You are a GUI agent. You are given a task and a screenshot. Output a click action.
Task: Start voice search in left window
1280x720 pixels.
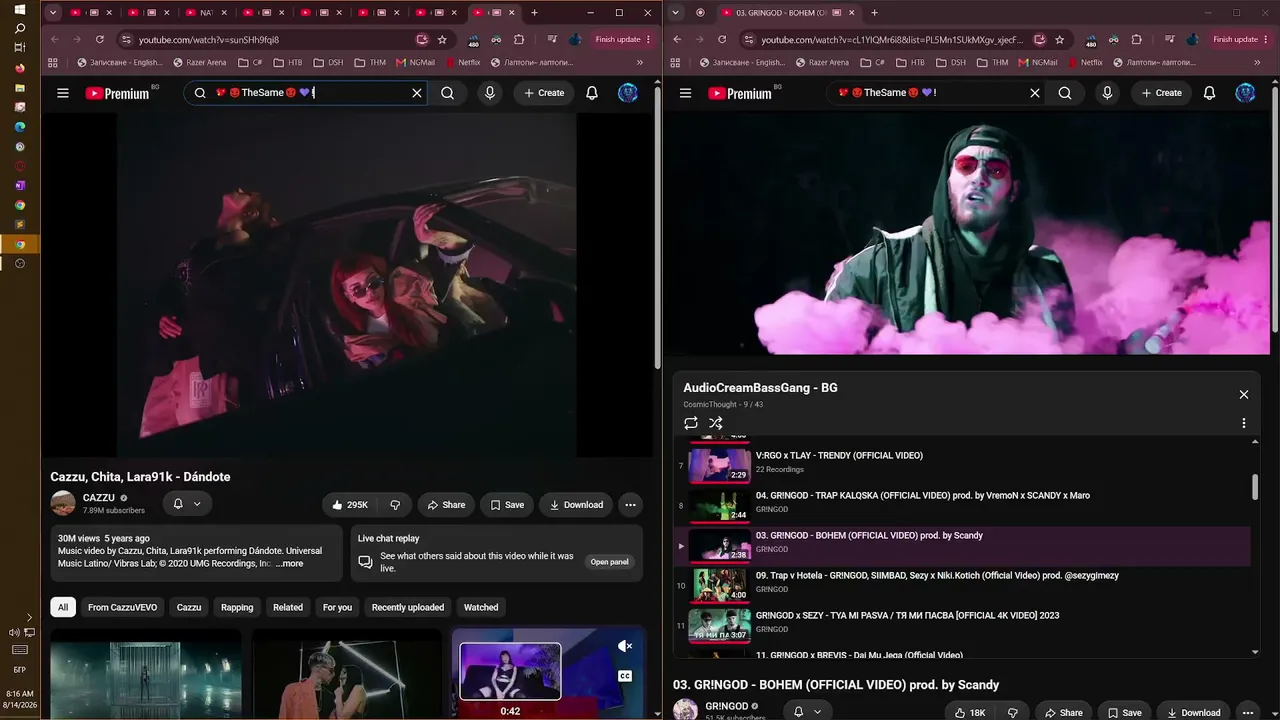coord(489,93)
